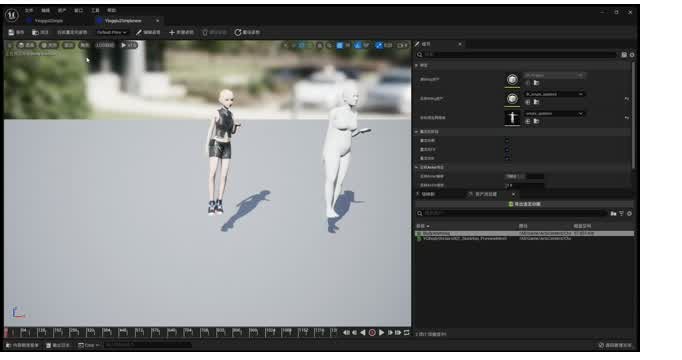Select the white source mannequin in viewport
This screenshot has width=682, height=360.
coord(344,152)
